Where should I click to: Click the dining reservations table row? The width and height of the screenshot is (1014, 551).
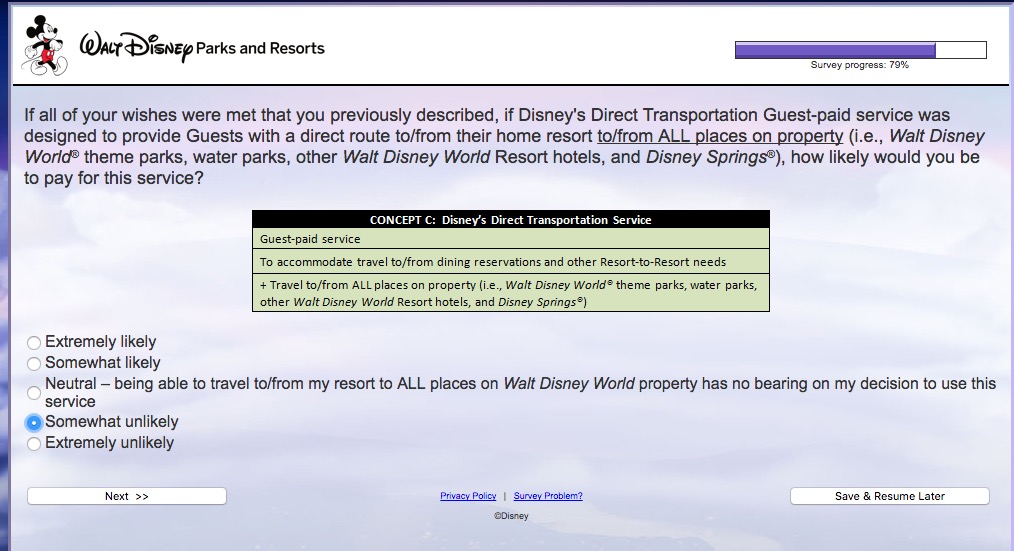click(511, 262)
